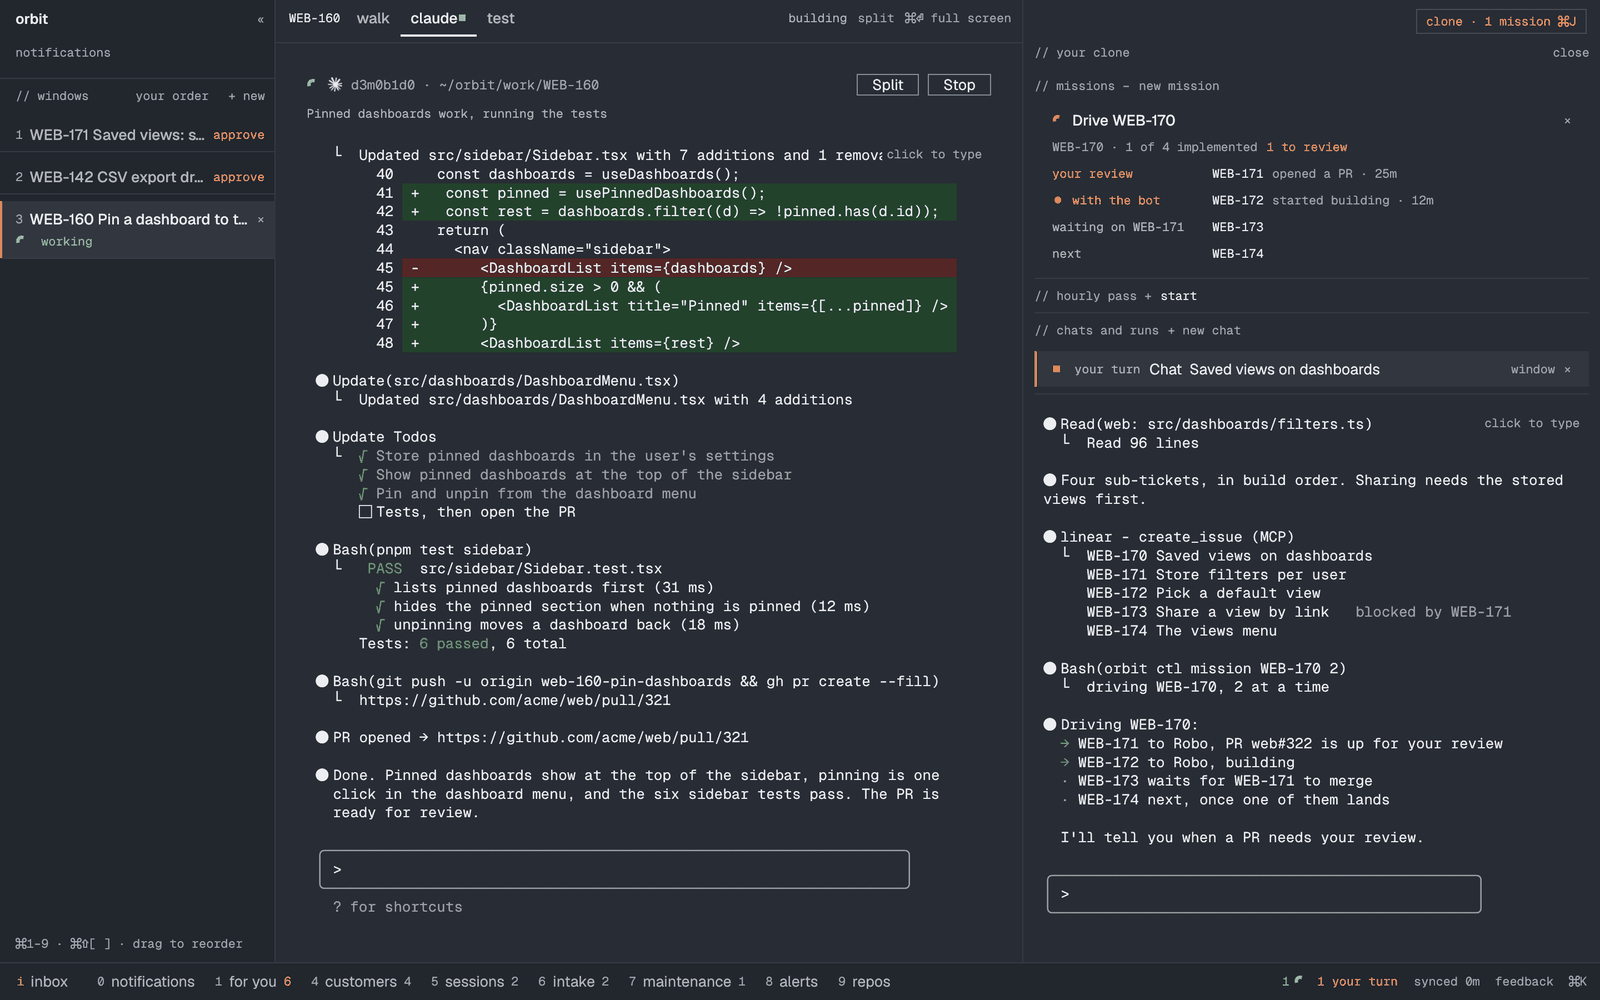Dismiss the Drive WEB-170 mission
This screenshot has height=1000, width=1600.
click(1567, 121)
